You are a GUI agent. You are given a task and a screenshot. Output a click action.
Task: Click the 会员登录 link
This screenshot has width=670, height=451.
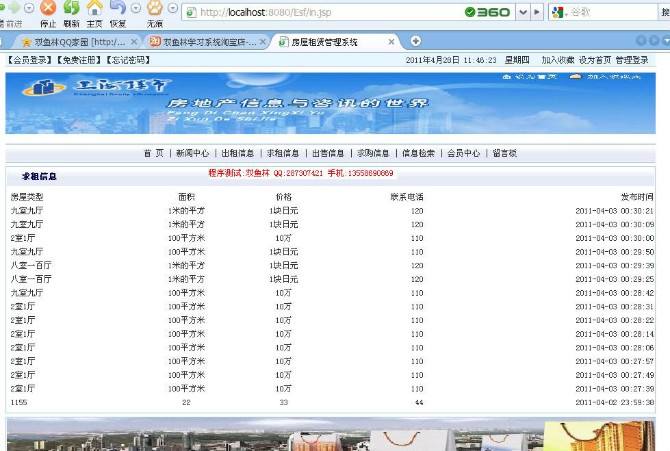29,60
